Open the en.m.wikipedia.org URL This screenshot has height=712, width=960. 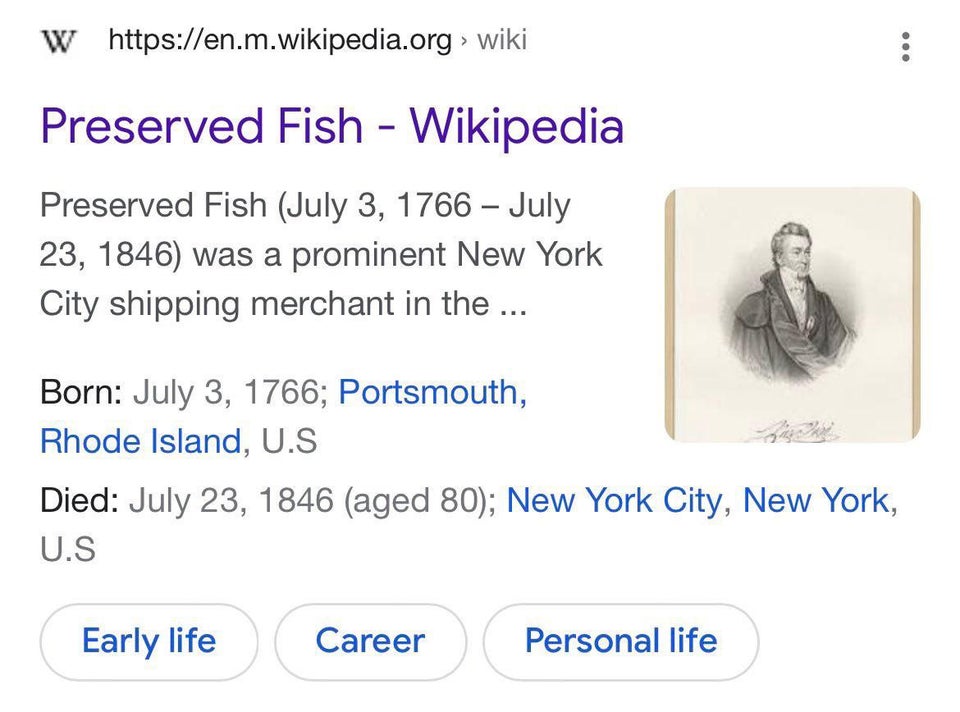pyautogui.click(x=280, y=40)
